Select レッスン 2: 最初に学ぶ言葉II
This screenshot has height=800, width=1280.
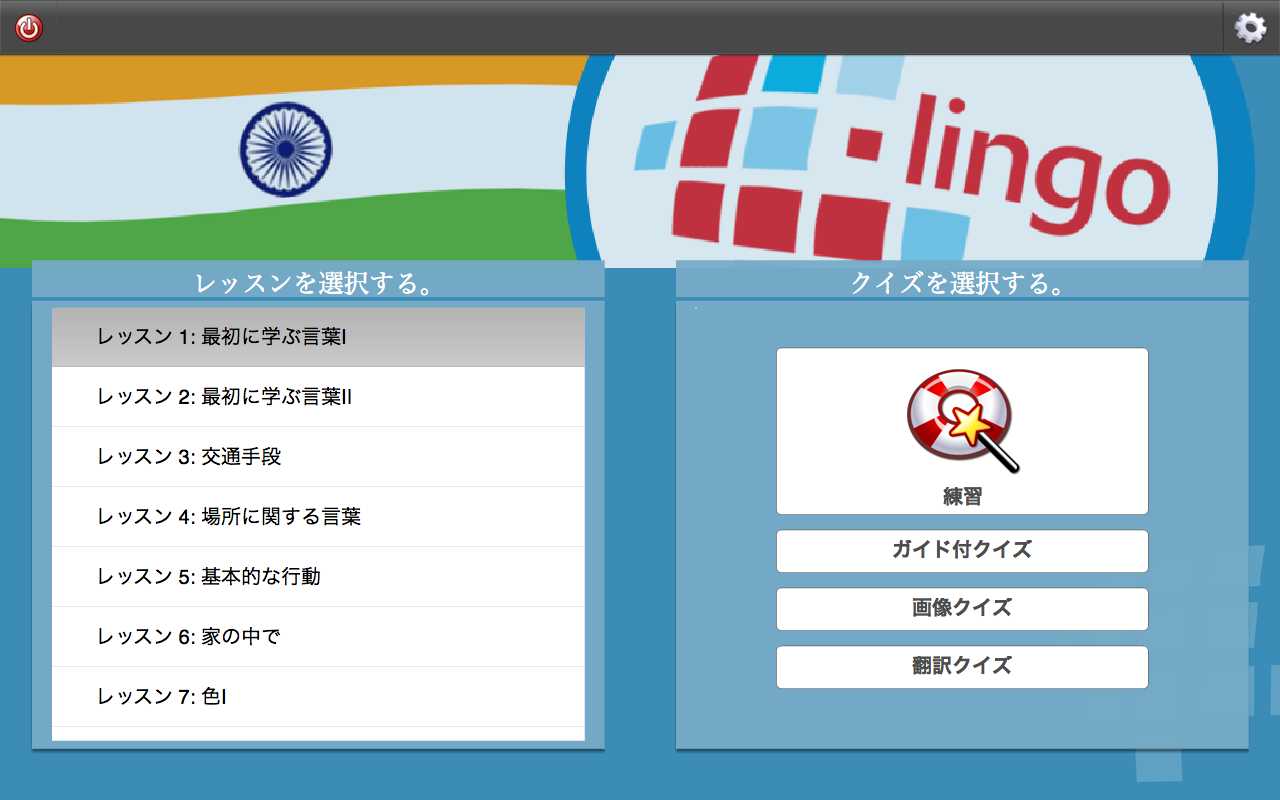[x=318, y=397]
